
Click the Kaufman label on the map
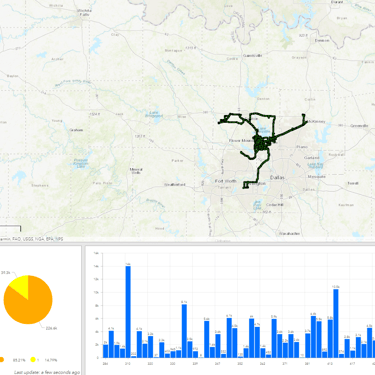pyautogui.click(x=346, y=205)
